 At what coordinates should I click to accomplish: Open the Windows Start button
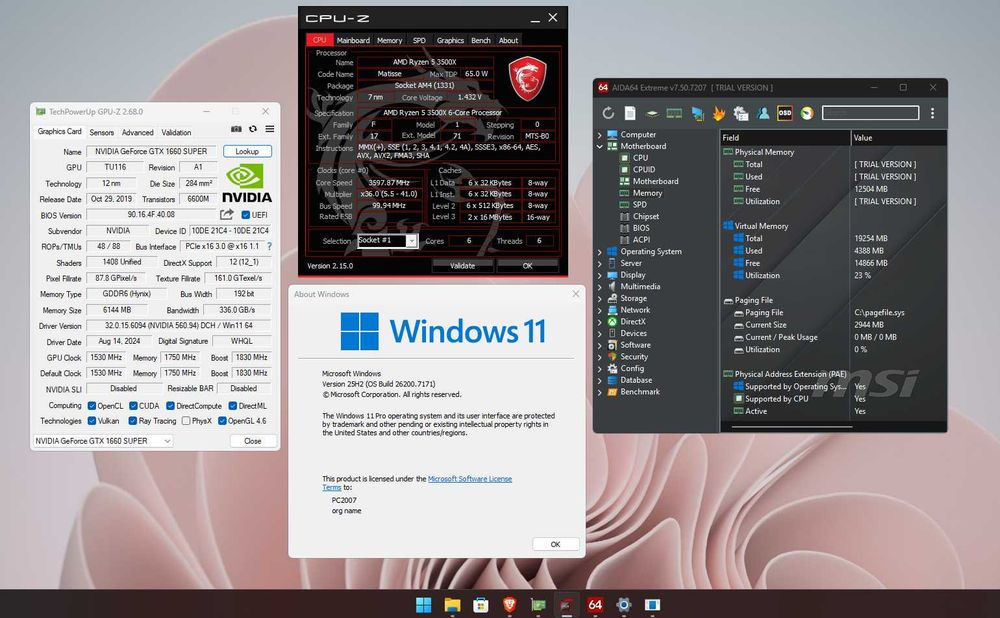423,604
